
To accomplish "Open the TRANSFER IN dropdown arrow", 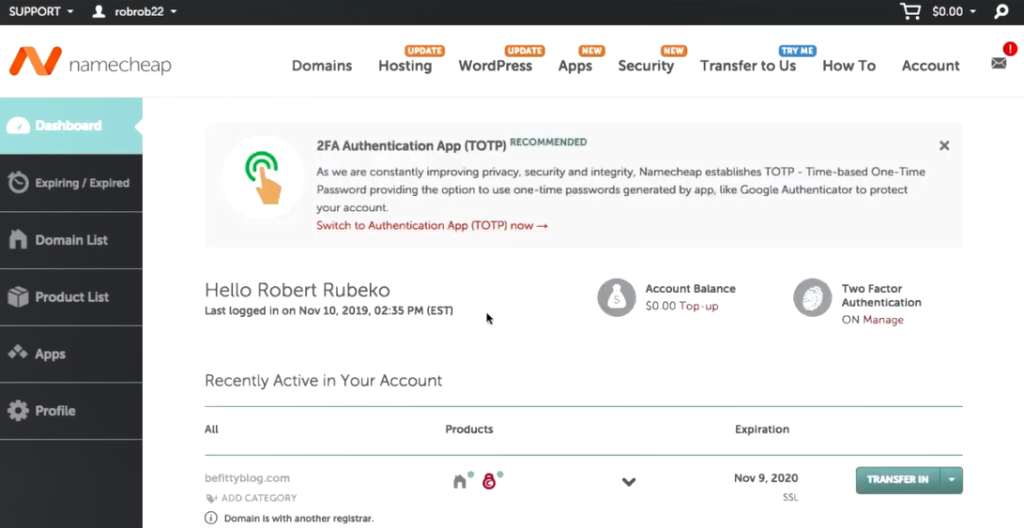I will click(x=952, y=480).
